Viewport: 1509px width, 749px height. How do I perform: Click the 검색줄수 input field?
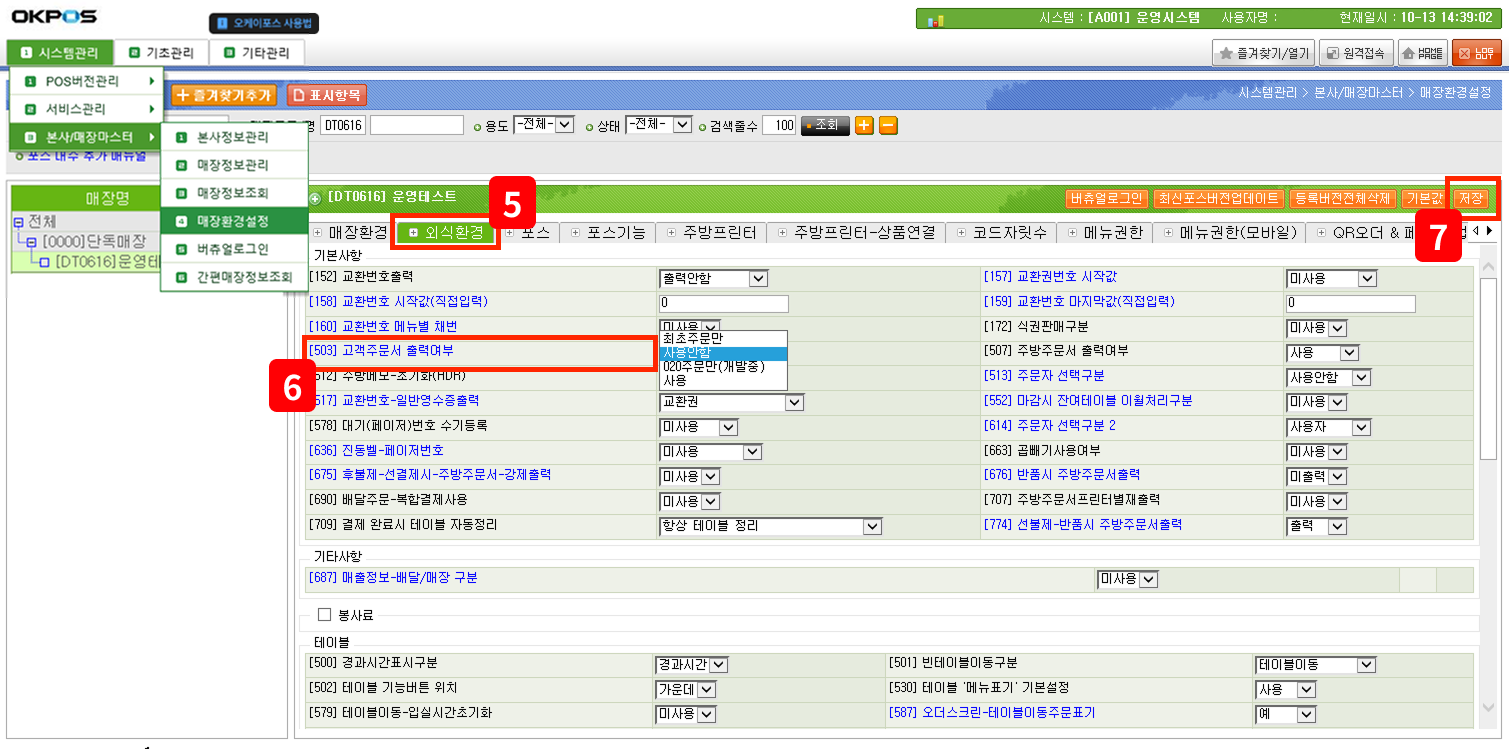(779, 125)
